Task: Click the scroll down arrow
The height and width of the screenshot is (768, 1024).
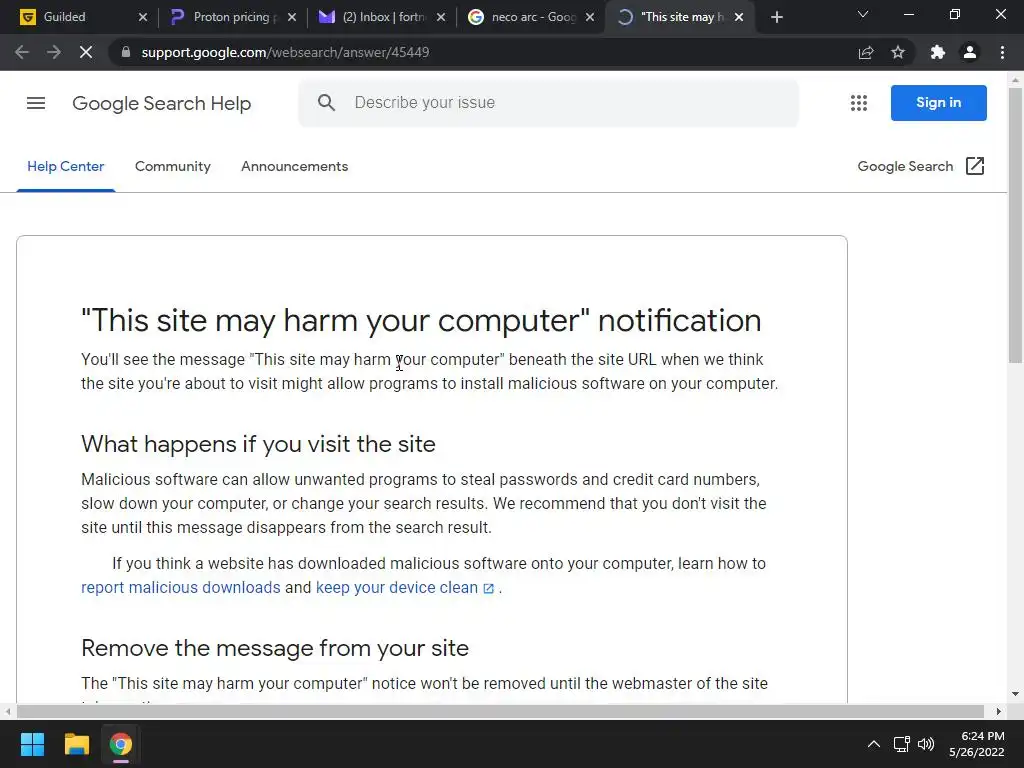Action: tap(1015, 694)
